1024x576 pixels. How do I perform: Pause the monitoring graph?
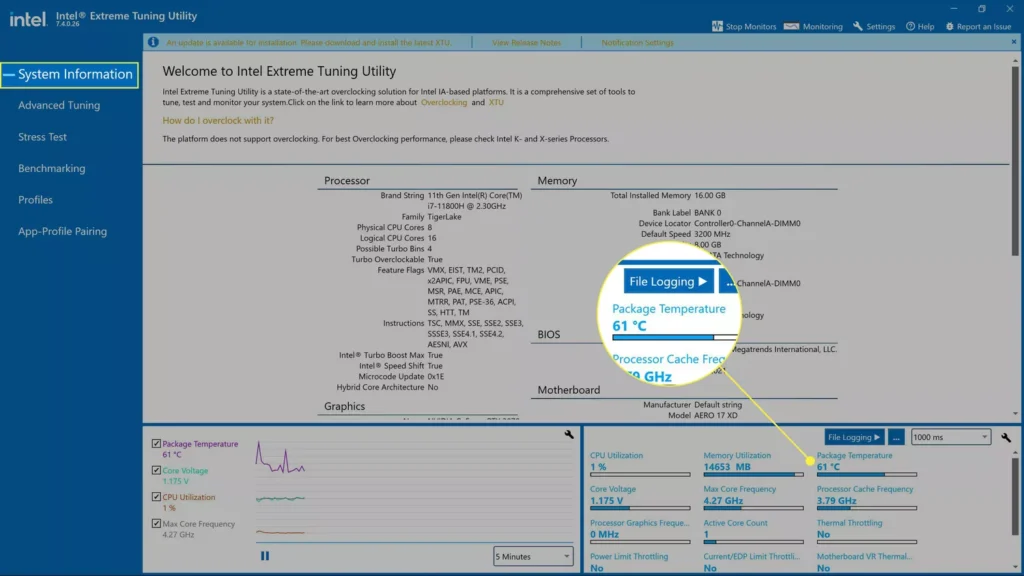[264, 556]
